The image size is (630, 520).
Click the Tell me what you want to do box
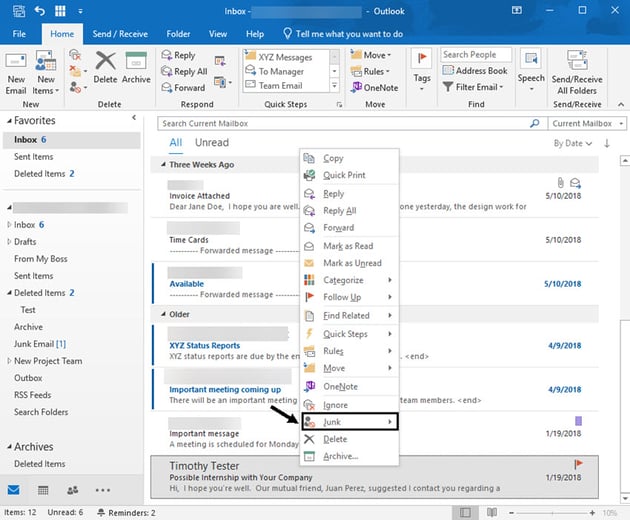[343, 34]
